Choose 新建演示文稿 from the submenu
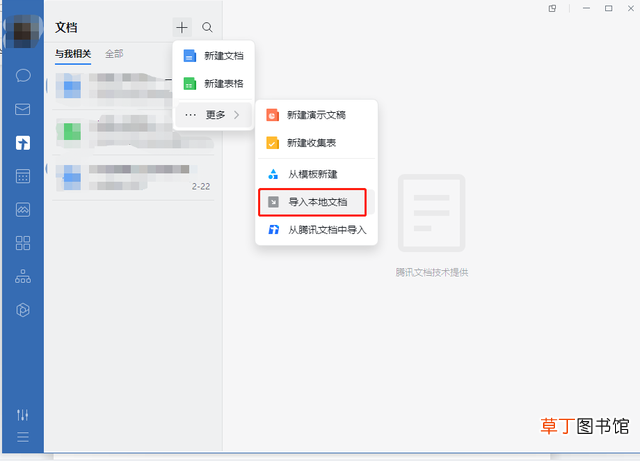The image size is (640, 461). pos(316,115)
